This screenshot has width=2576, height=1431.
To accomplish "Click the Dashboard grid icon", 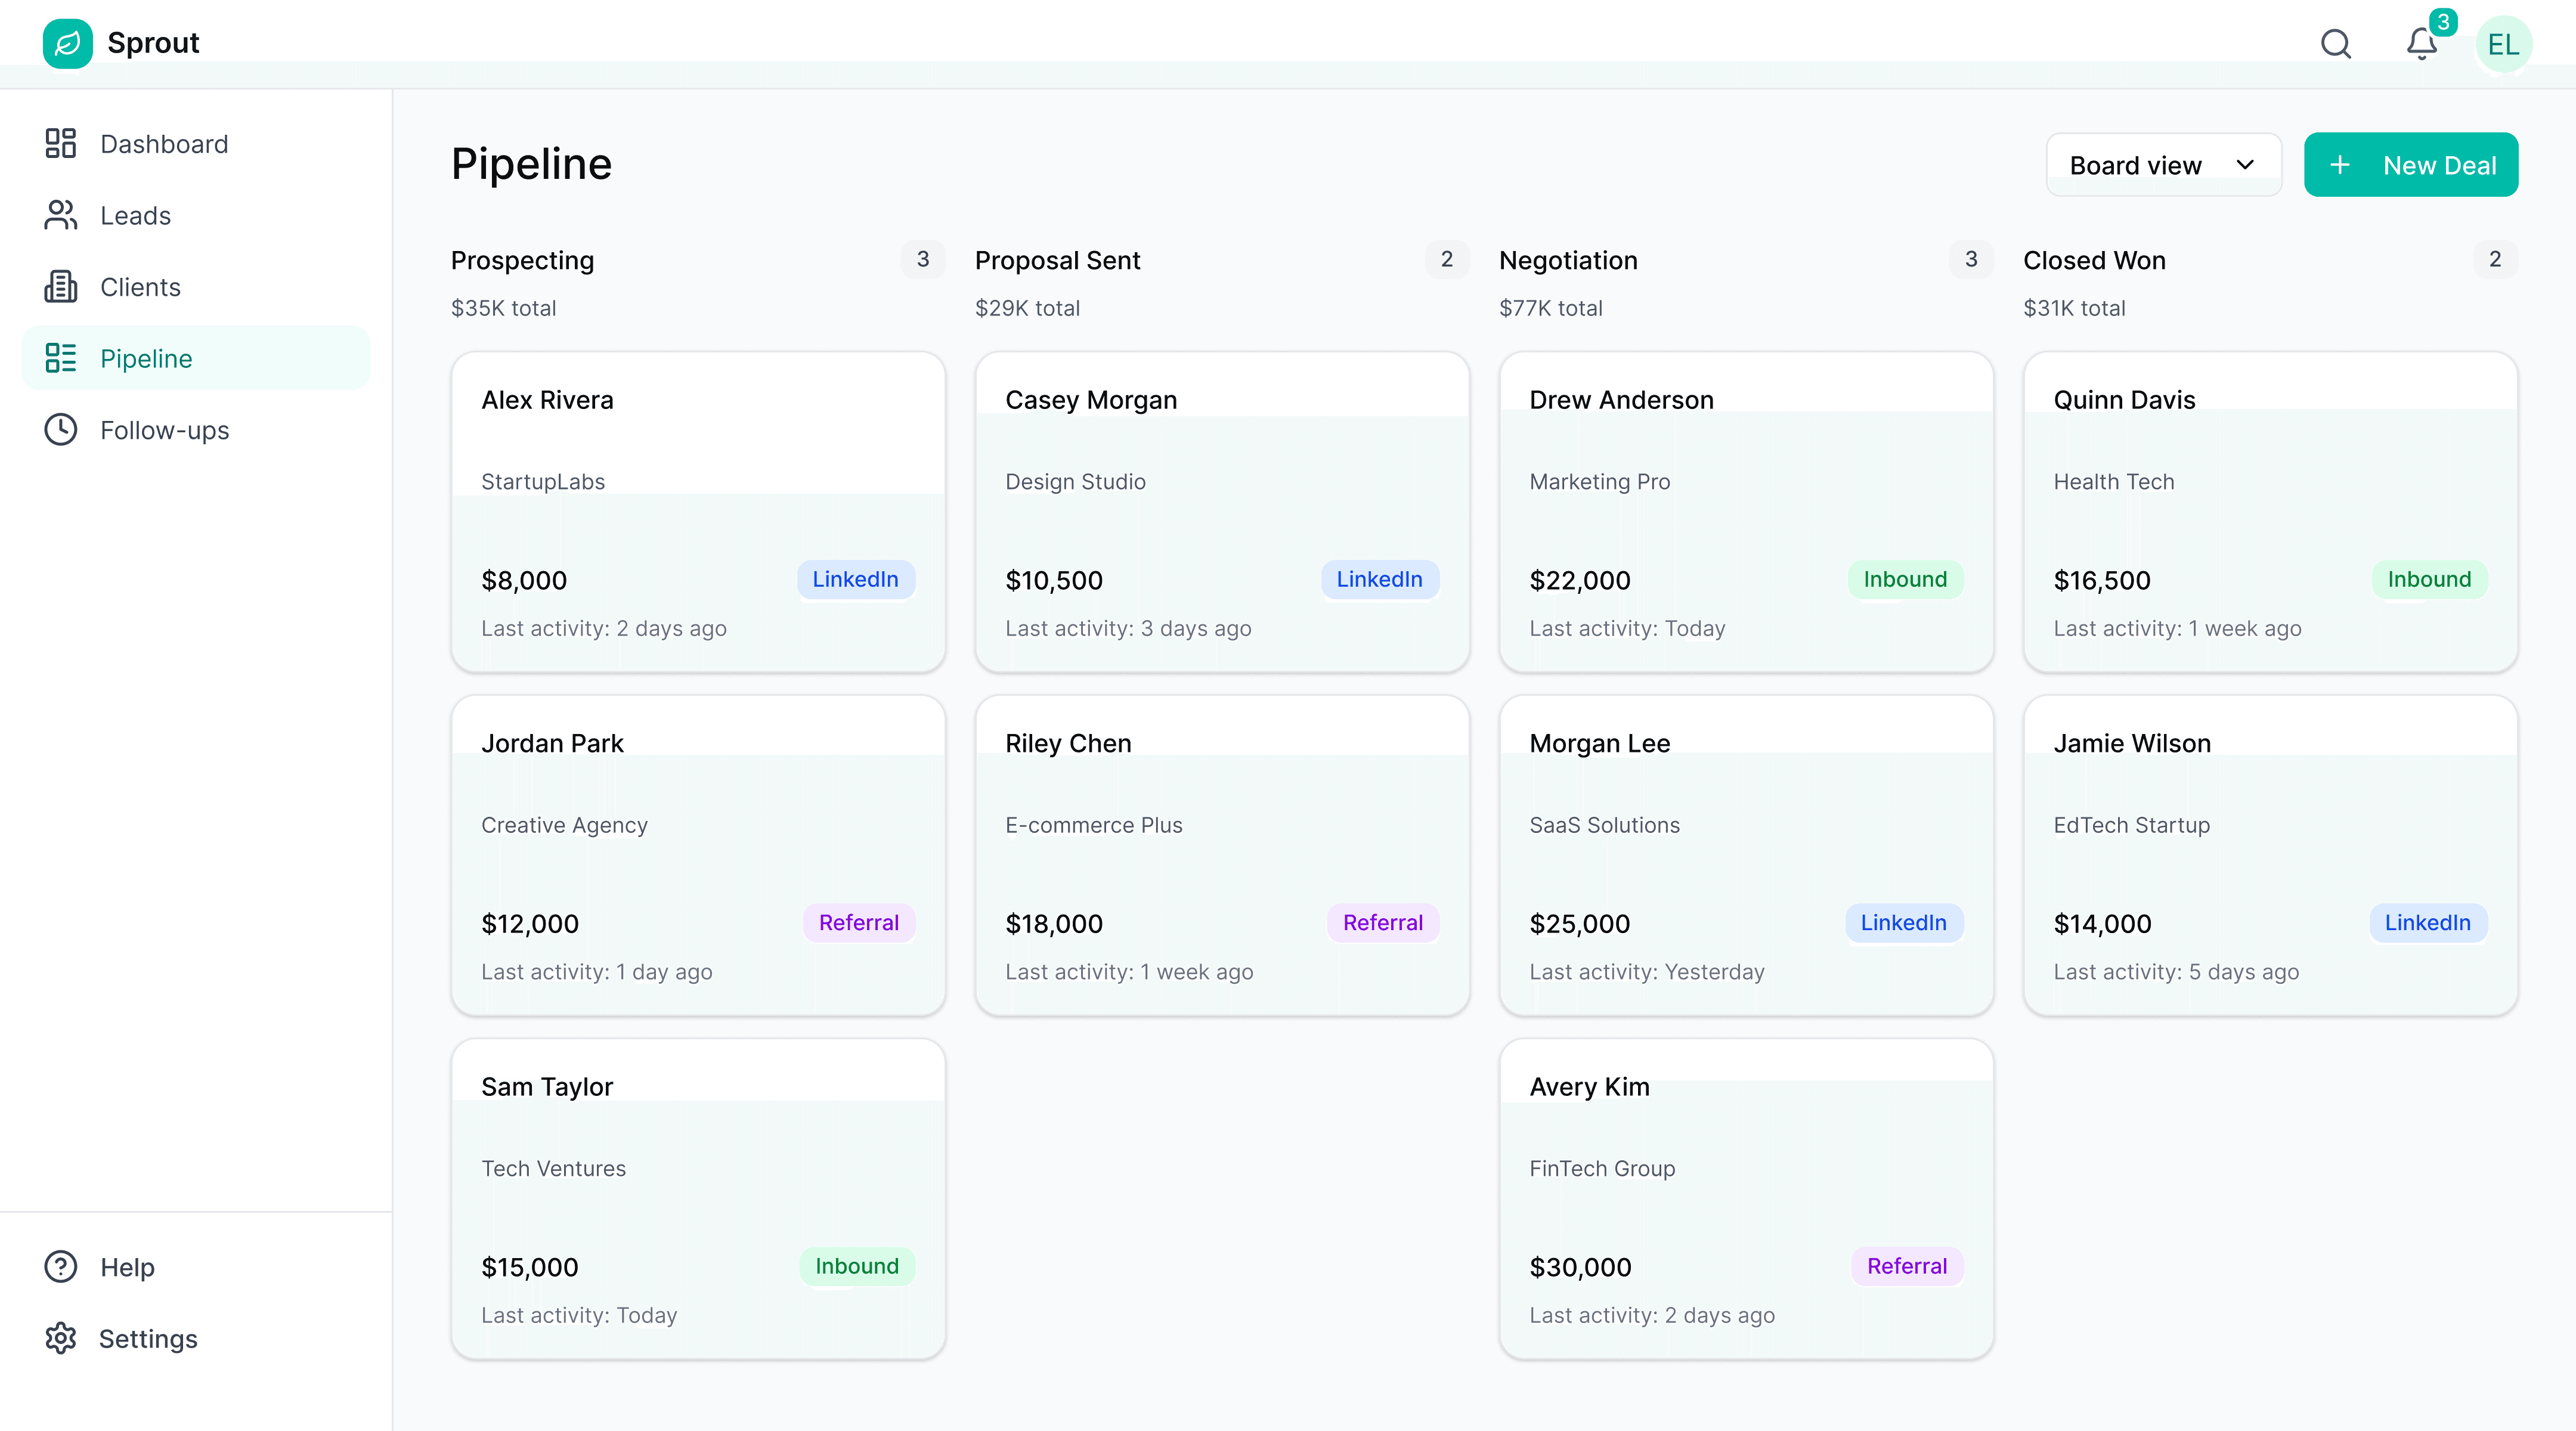I will tap(60, 143).
